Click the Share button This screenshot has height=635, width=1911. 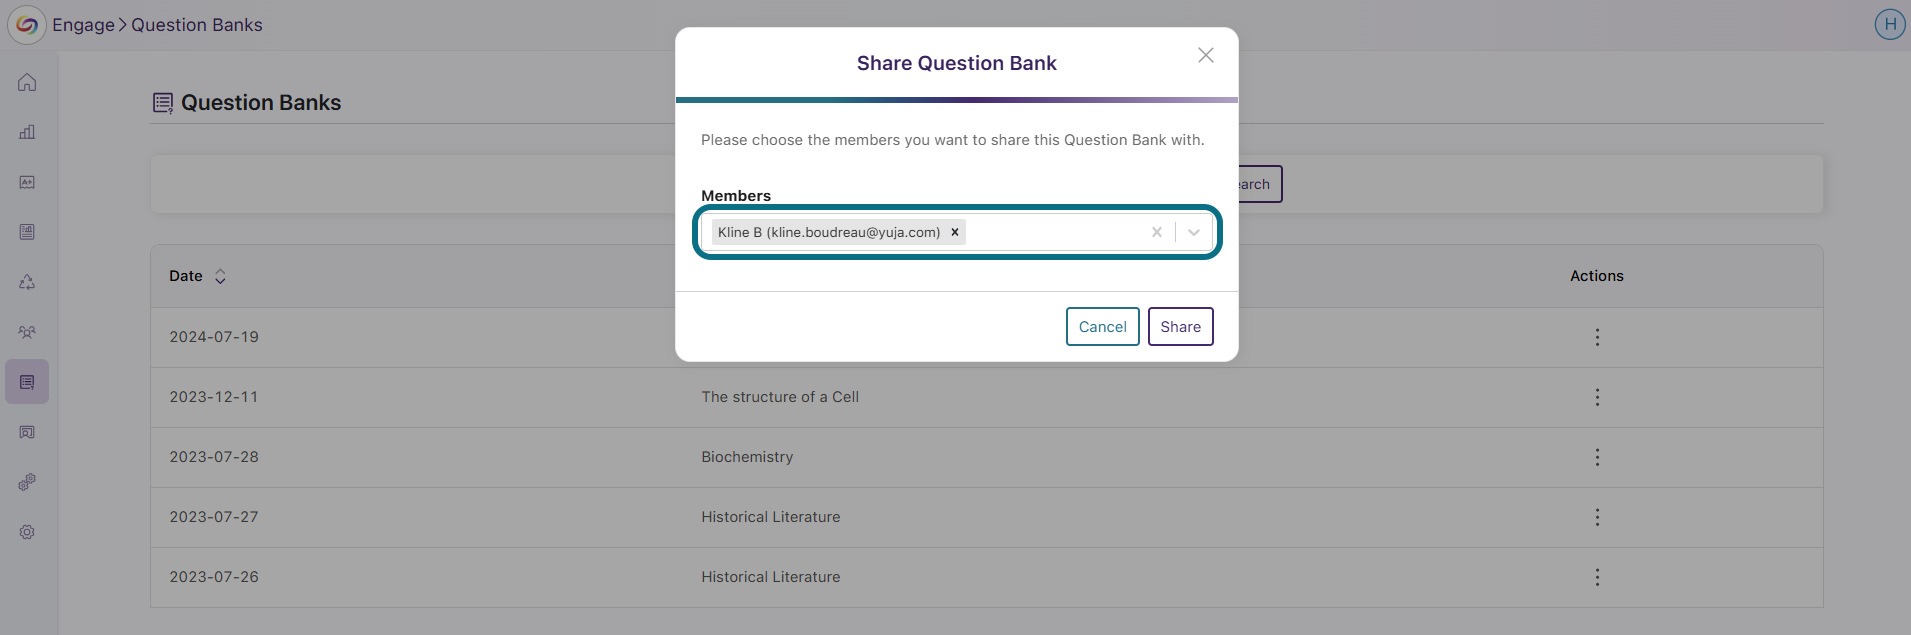pyautogui.click(x=1181, y=326)
